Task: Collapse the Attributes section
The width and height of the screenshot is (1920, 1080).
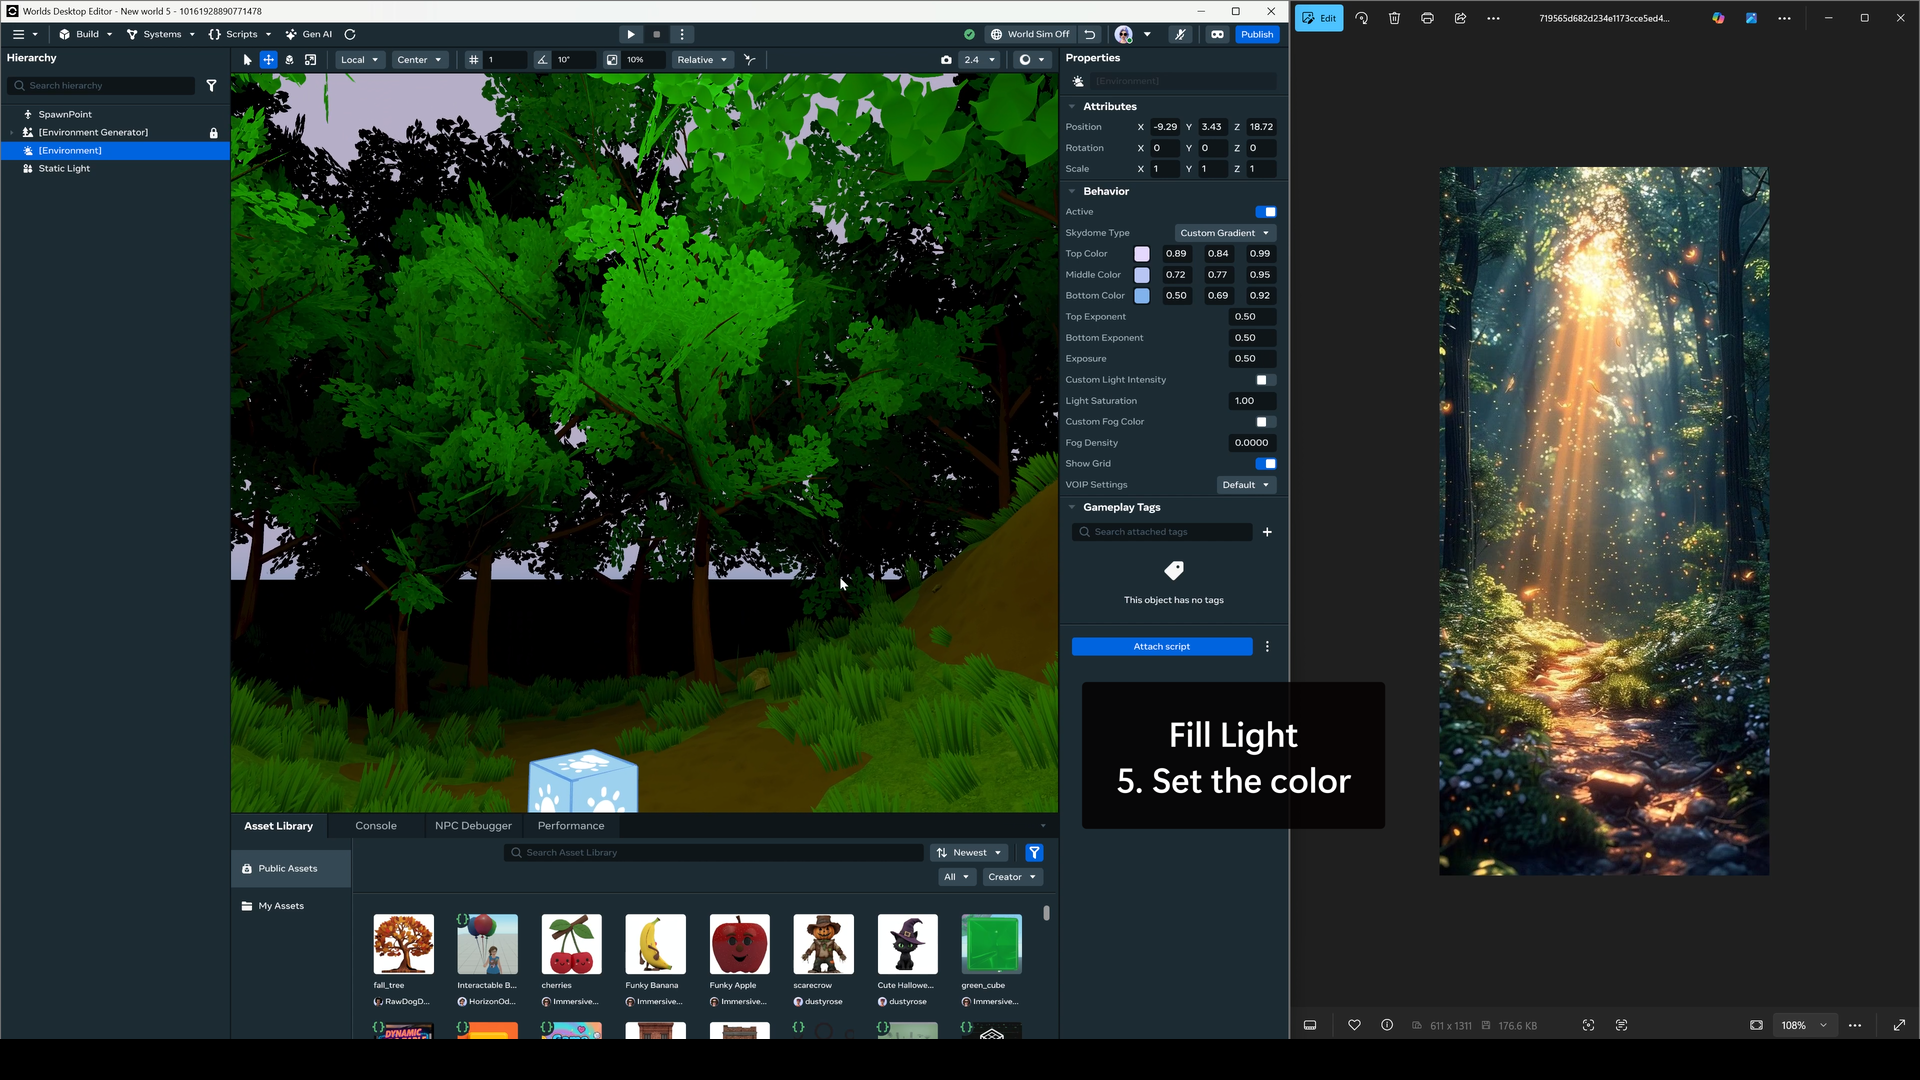Action: click(1073, 107)
